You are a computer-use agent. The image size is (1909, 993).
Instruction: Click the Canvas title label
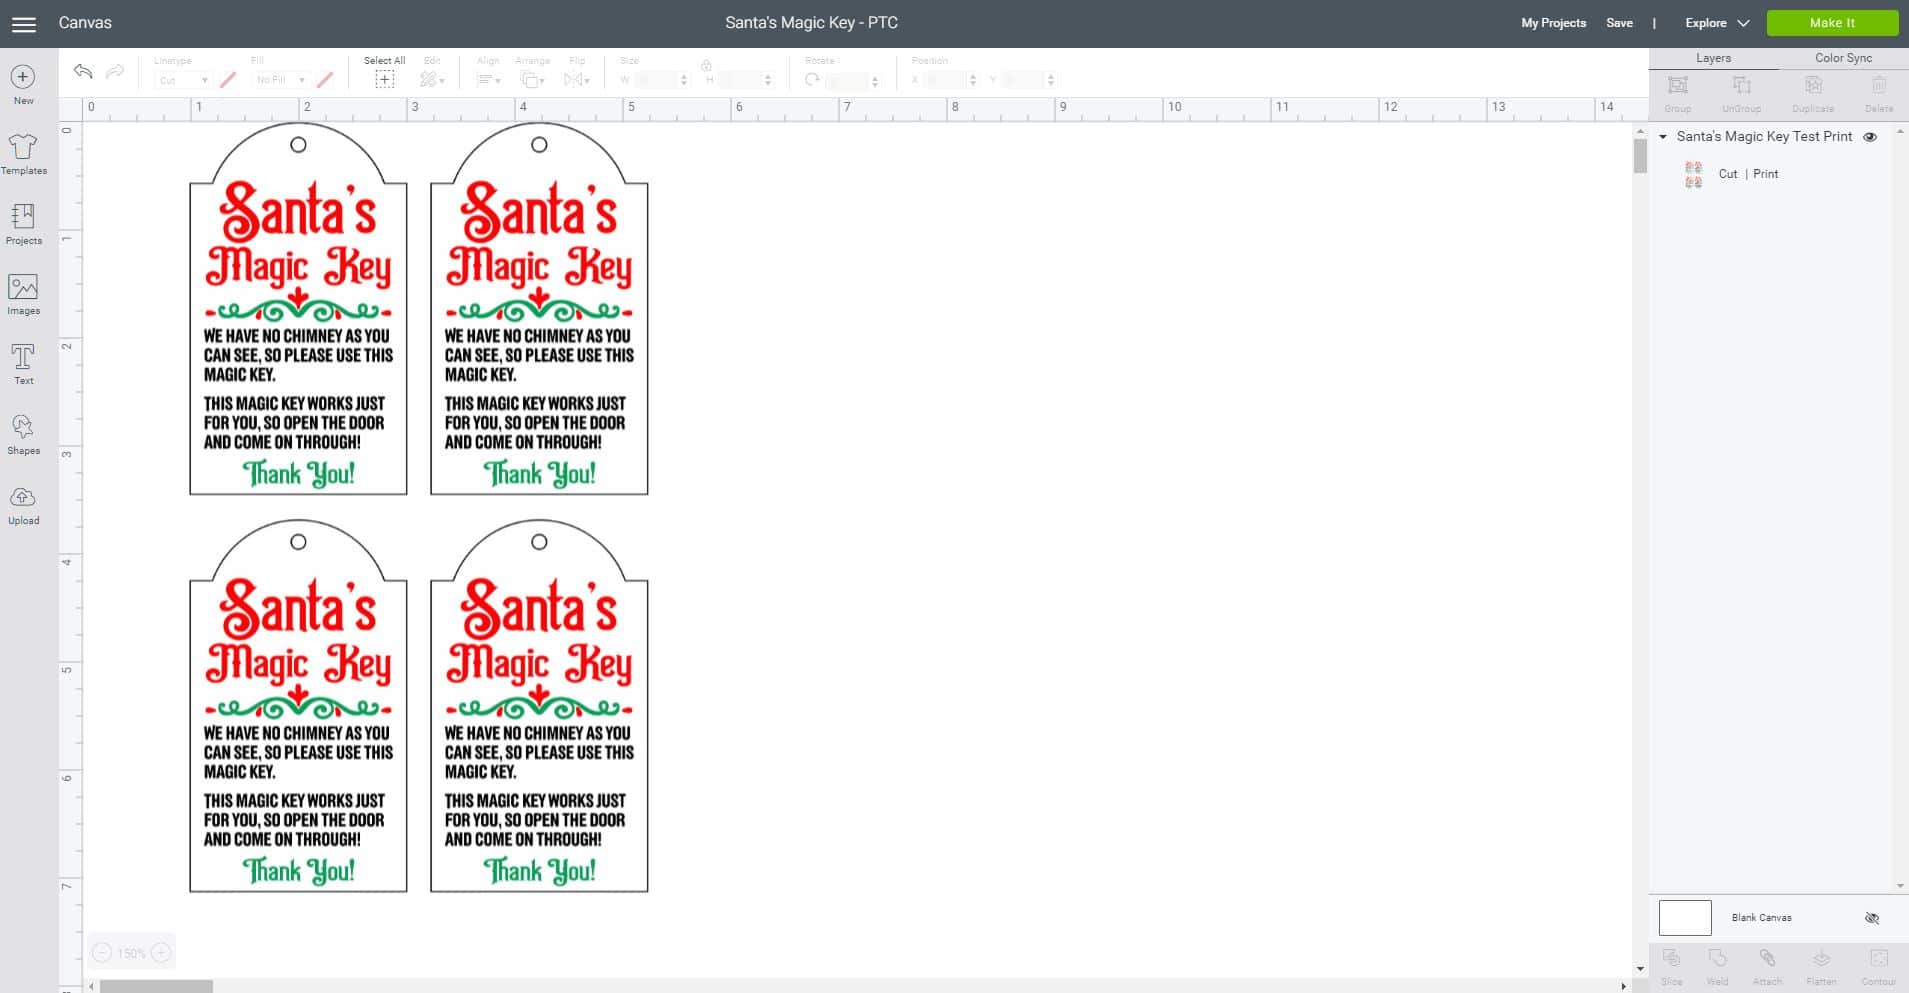click(x=85, y=23)
